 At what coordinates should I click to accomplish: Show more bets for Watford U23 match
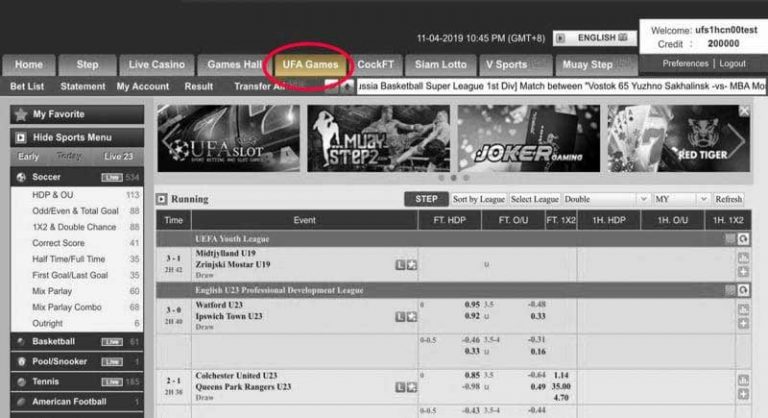pos(743,323)
